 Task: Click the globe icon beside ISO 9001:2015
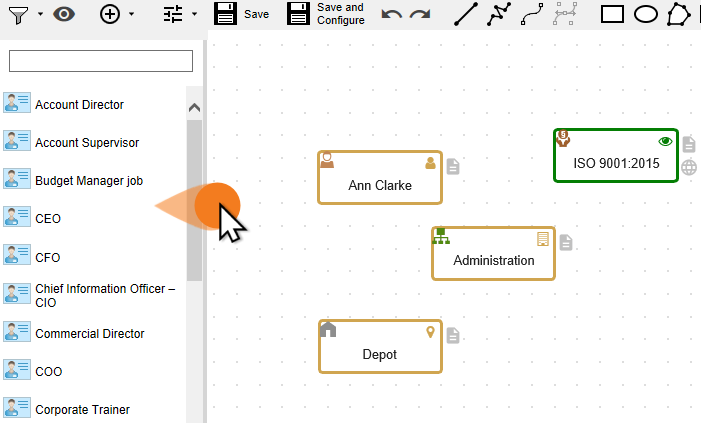coord(689,167)
